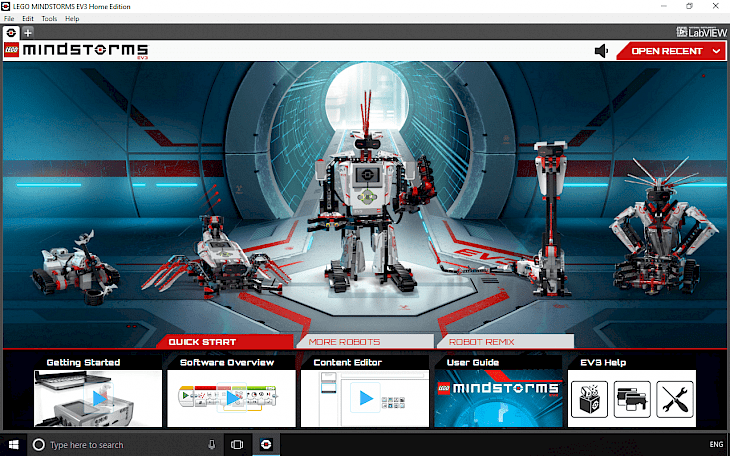Play the Getting Started video
The image size is (730, 456).
98,399
